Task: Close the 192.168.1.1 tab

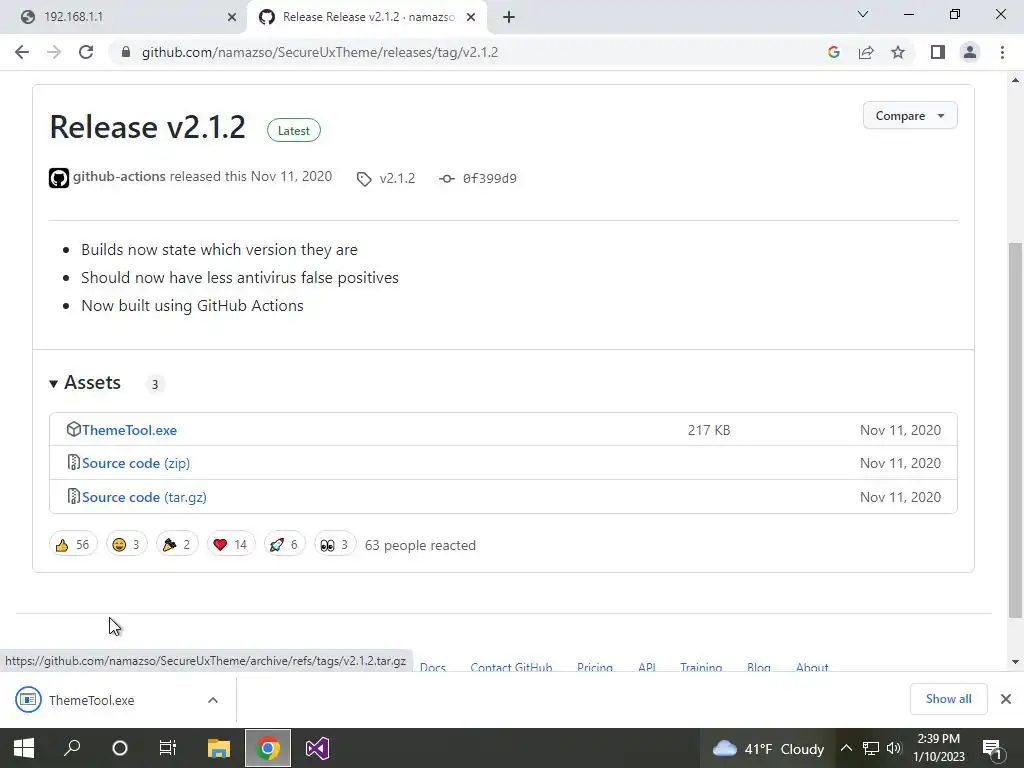Action: tap(232, 18)
